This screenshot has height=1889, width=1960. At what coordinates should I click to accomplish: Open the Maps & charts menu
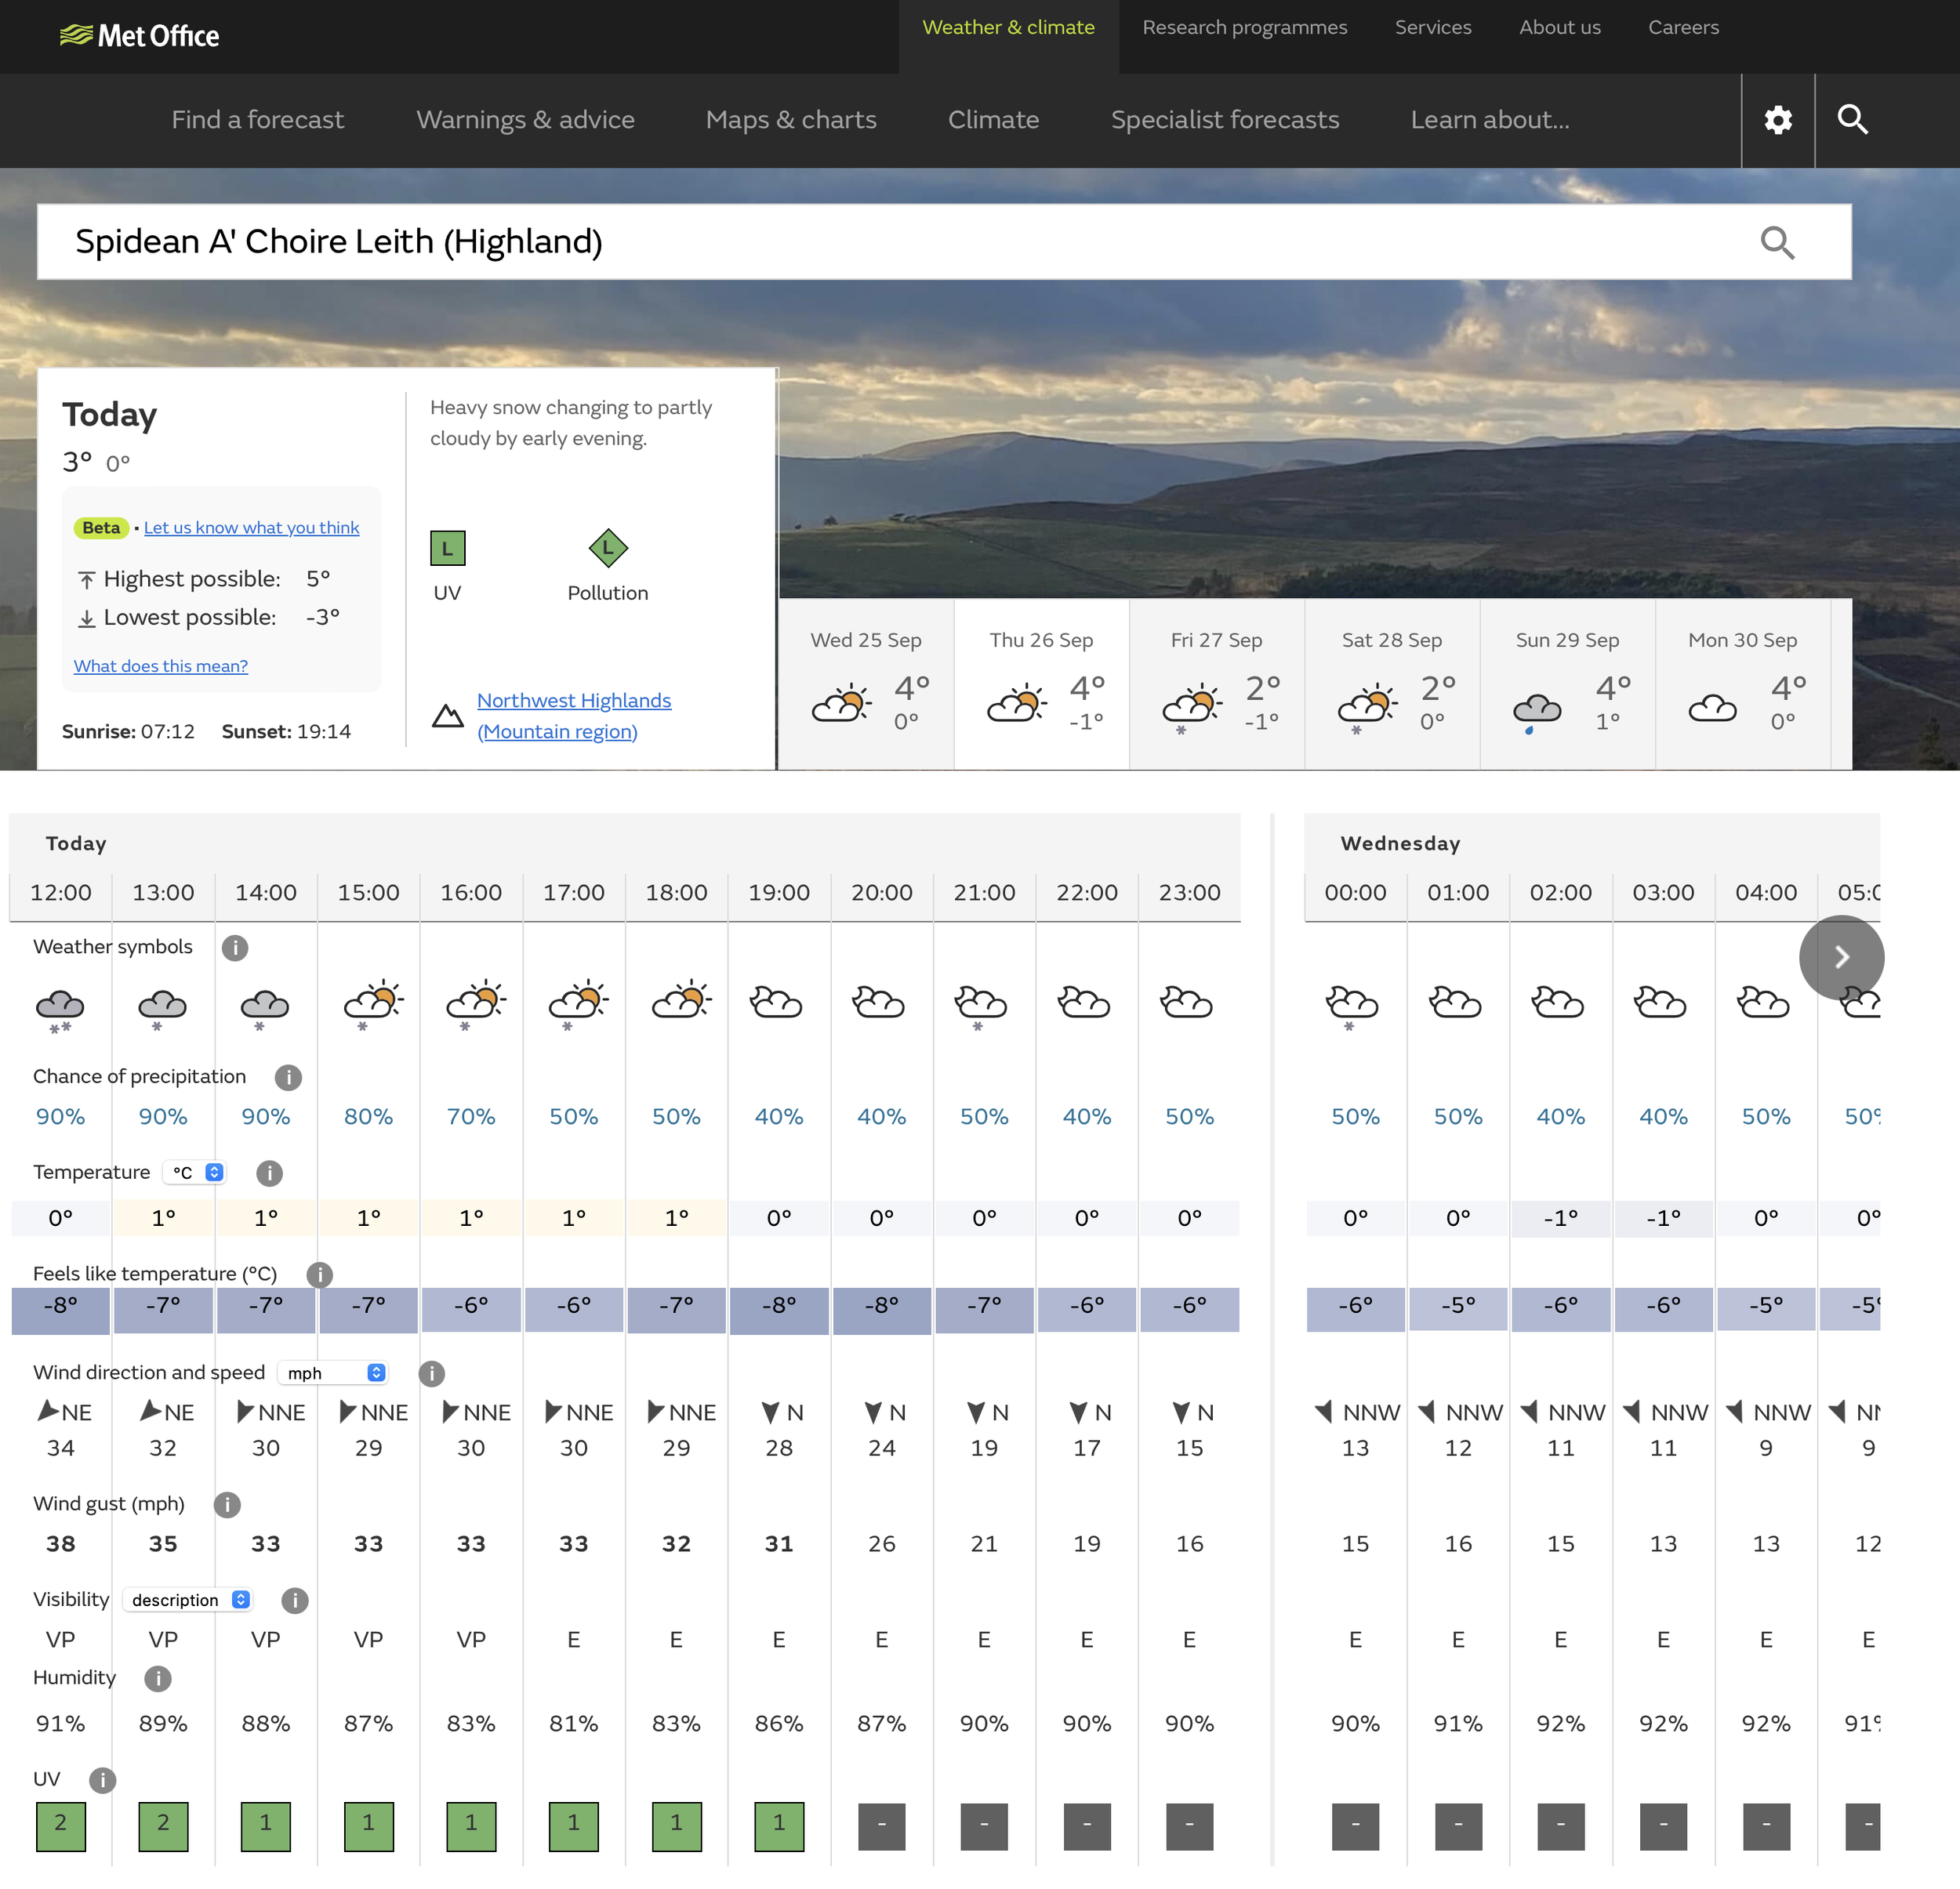[790, 120]
